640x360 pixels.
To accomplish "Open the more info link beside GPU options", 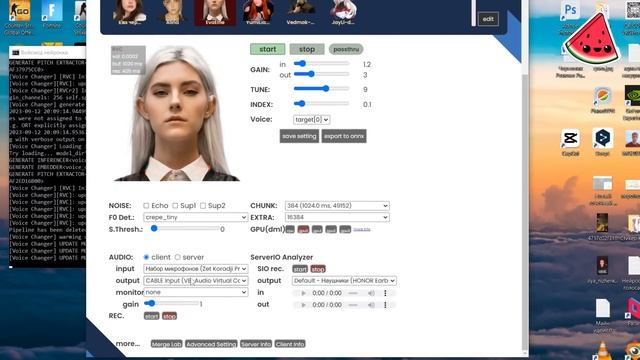I will coord(362,229).
